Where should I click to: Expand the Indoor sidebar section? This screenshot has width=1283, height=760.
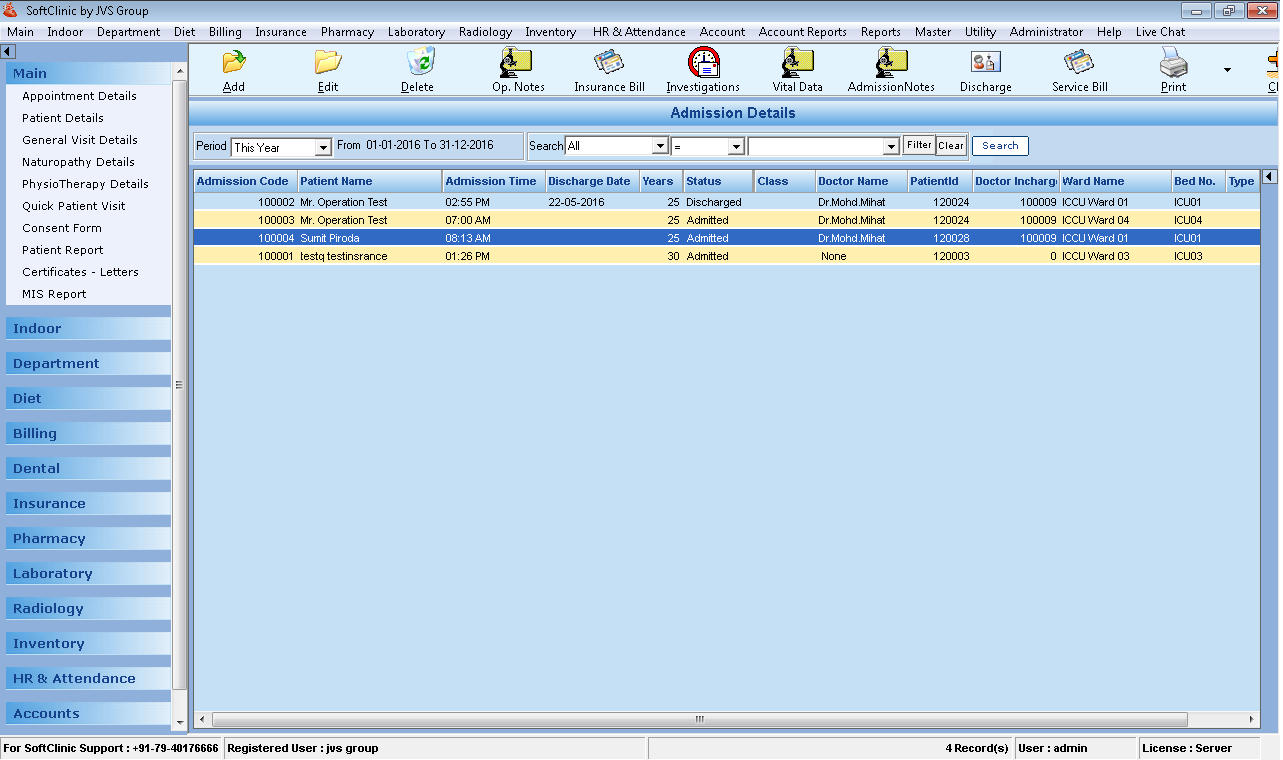pyautogui.click(x=88, y=328)
